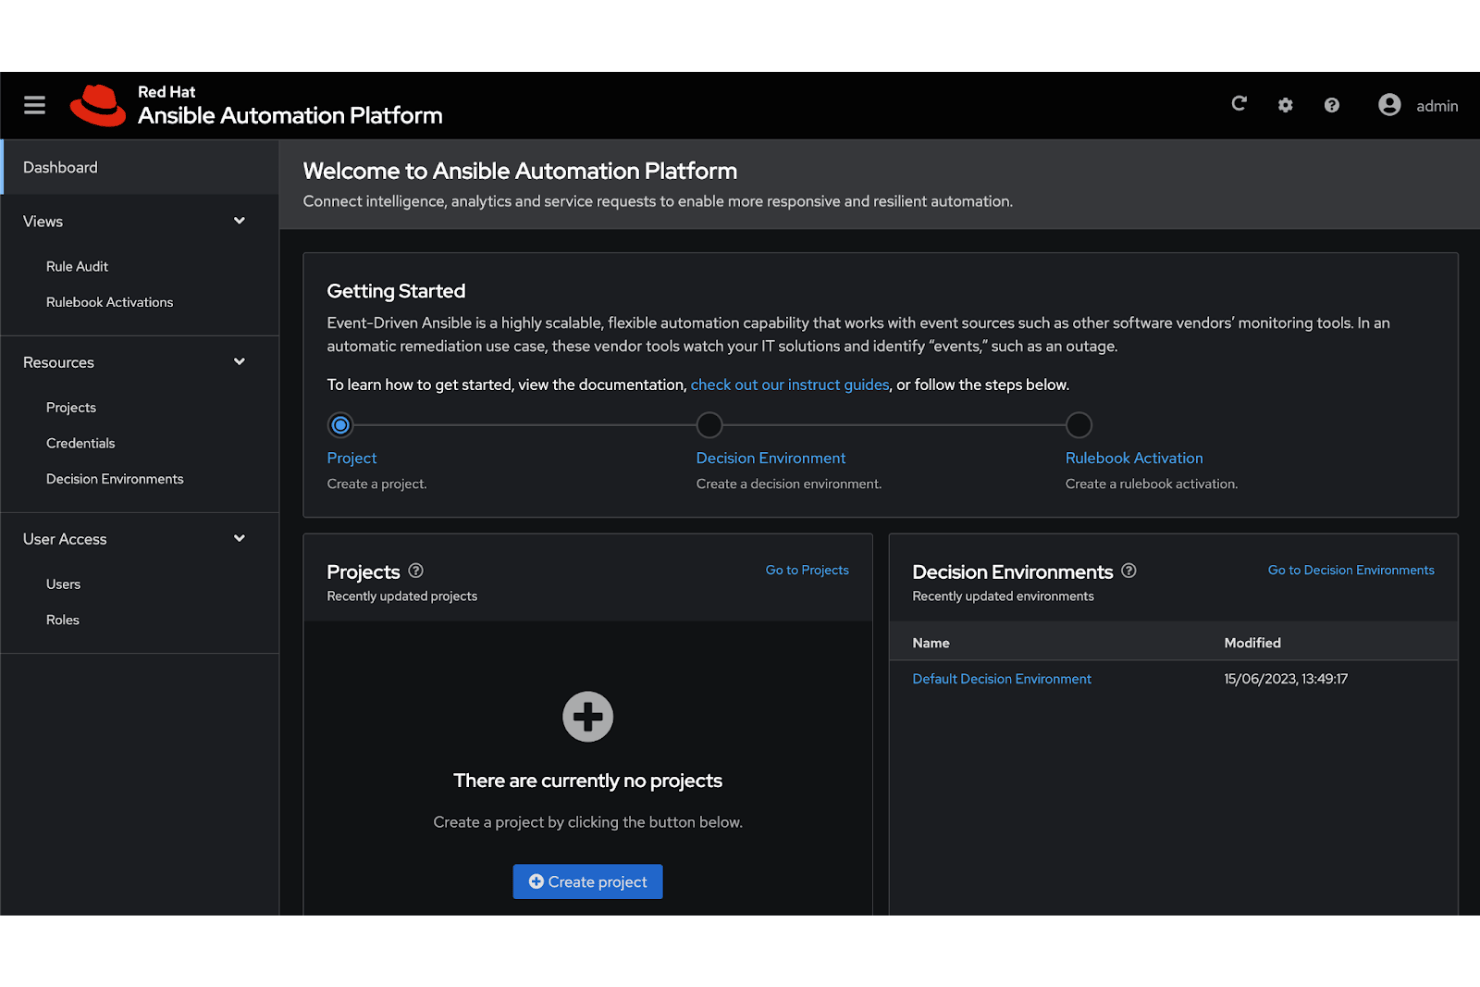The width and height of the screenshot is (1480, 987).
Task: Click the Name column header
Action: coord(931,643)
